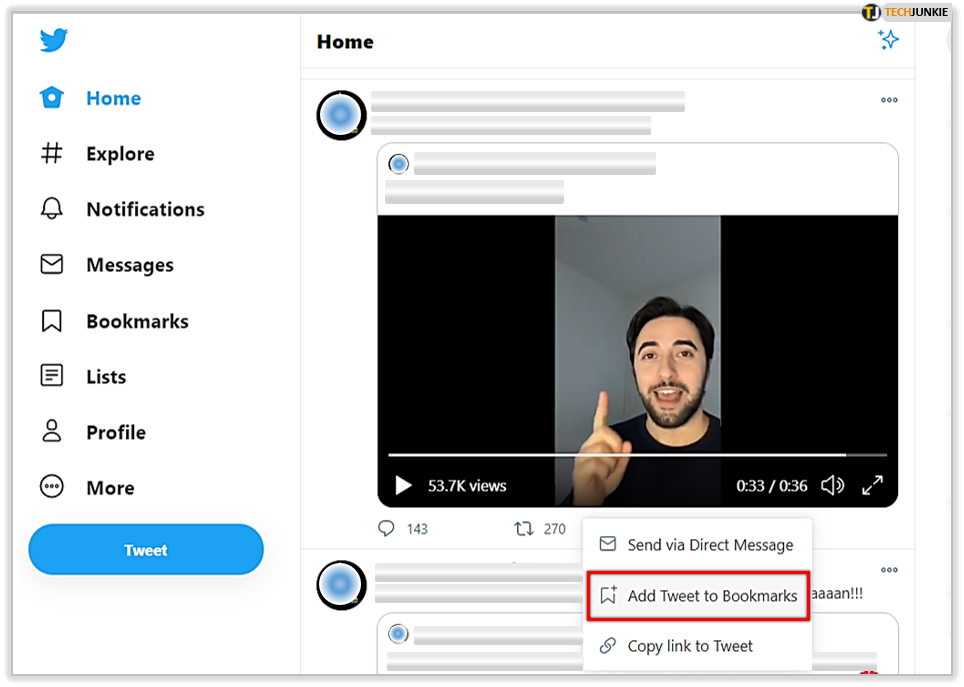The image size is (964, 687).
Task: Click the Notifications bell icon
Action: coord(52,208)
